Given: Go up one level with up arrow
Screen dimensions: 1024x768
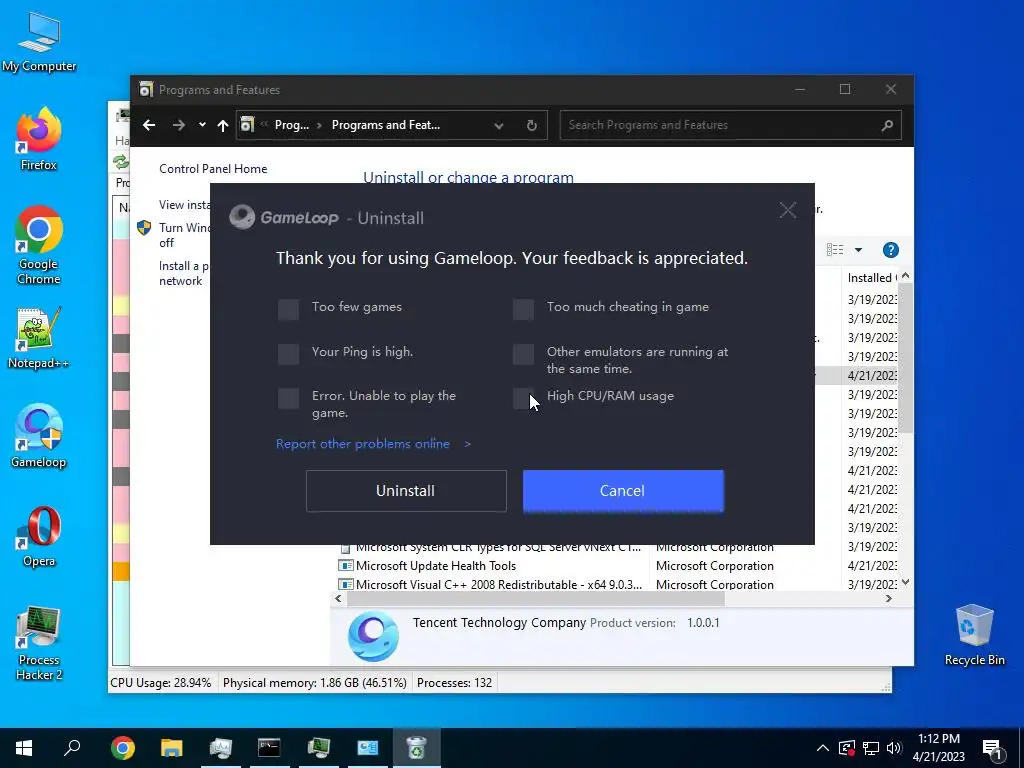Looking at the screenshot, I should tap(223, 125).
